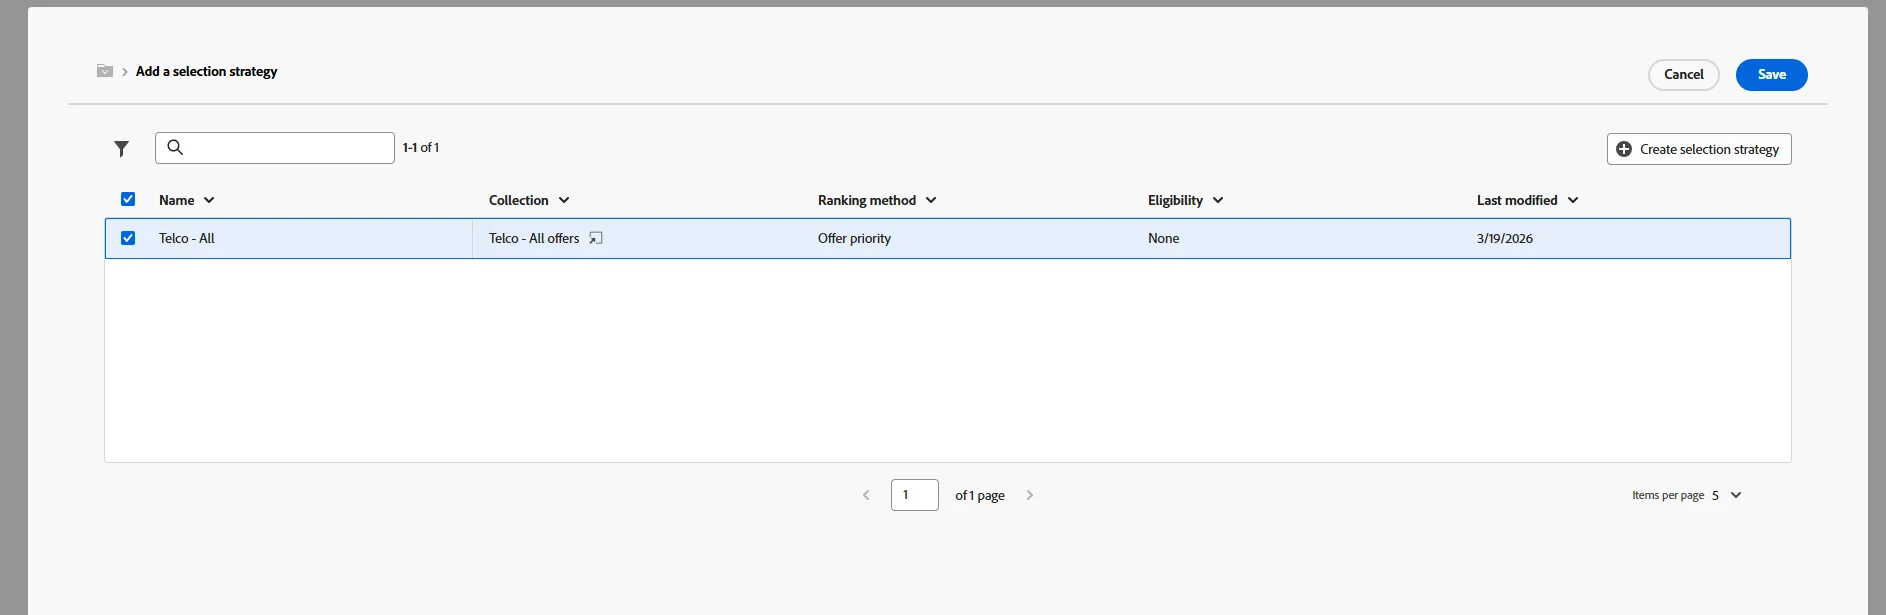Sort by Last modified column

click(x=1527, y=200)
